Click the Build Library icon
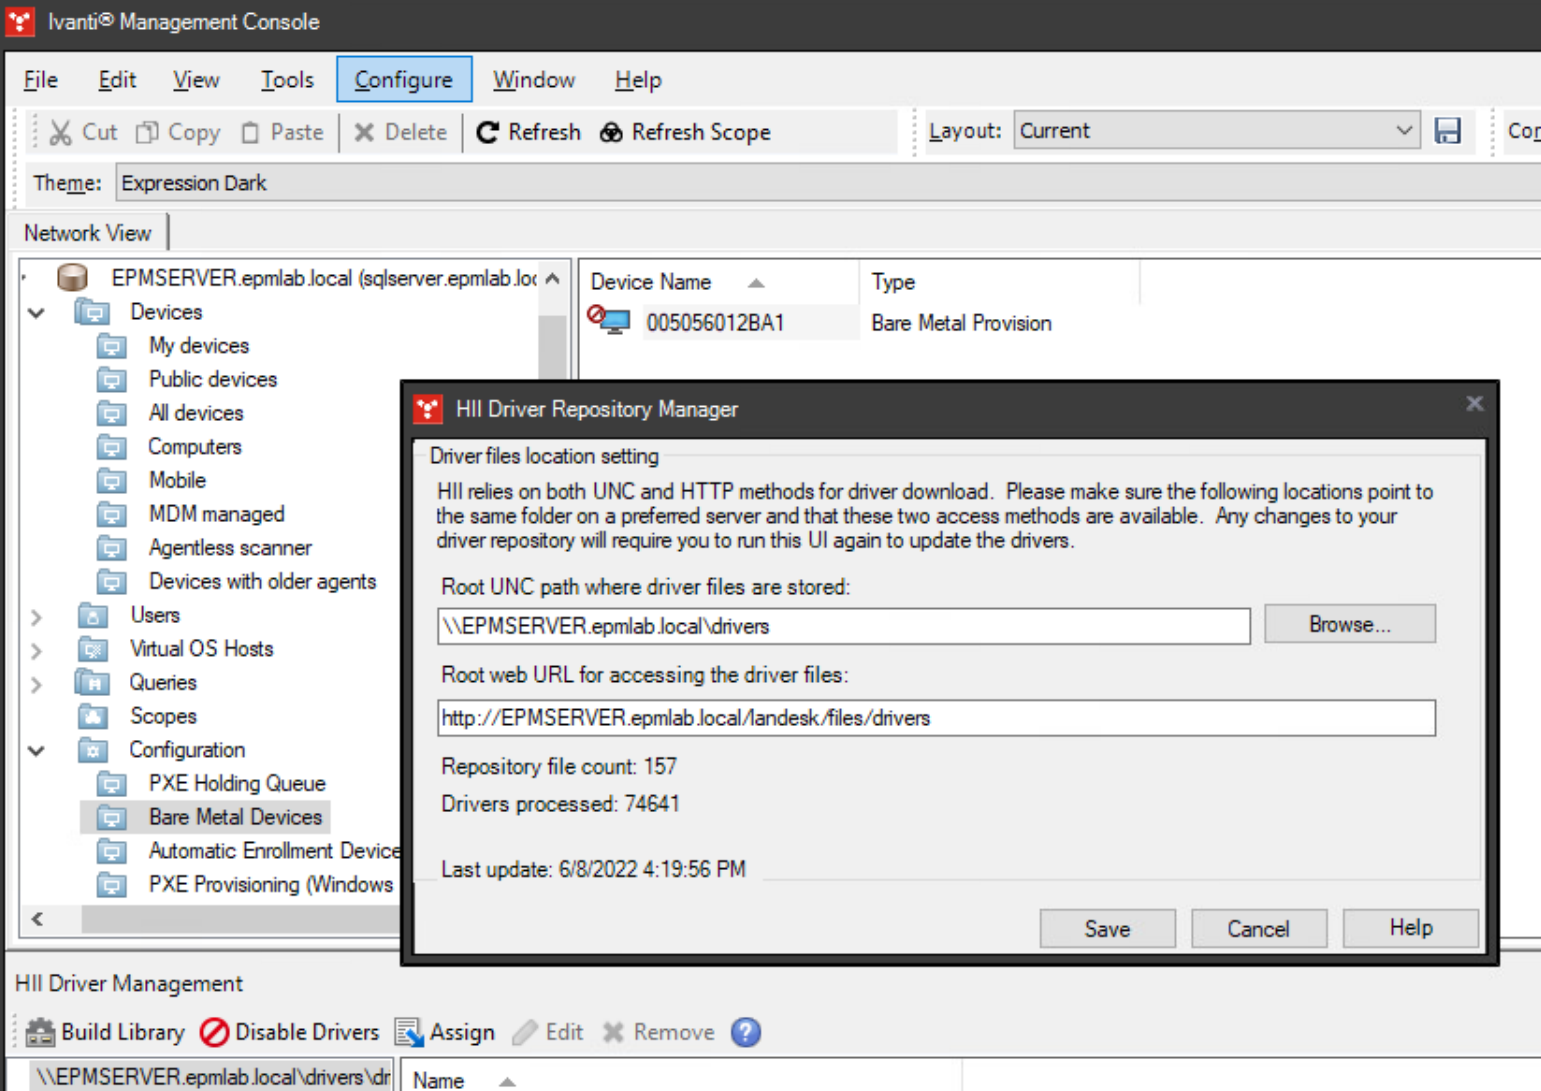Image resolution: width=1541 pixels, height=1091 pixels. point(39,1031)
